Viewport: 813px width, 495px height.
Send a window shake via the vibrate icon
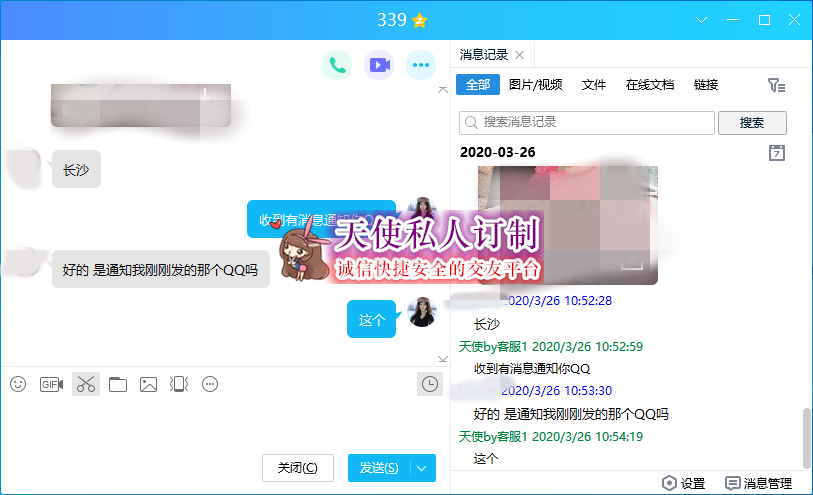(x=179, y=384)
